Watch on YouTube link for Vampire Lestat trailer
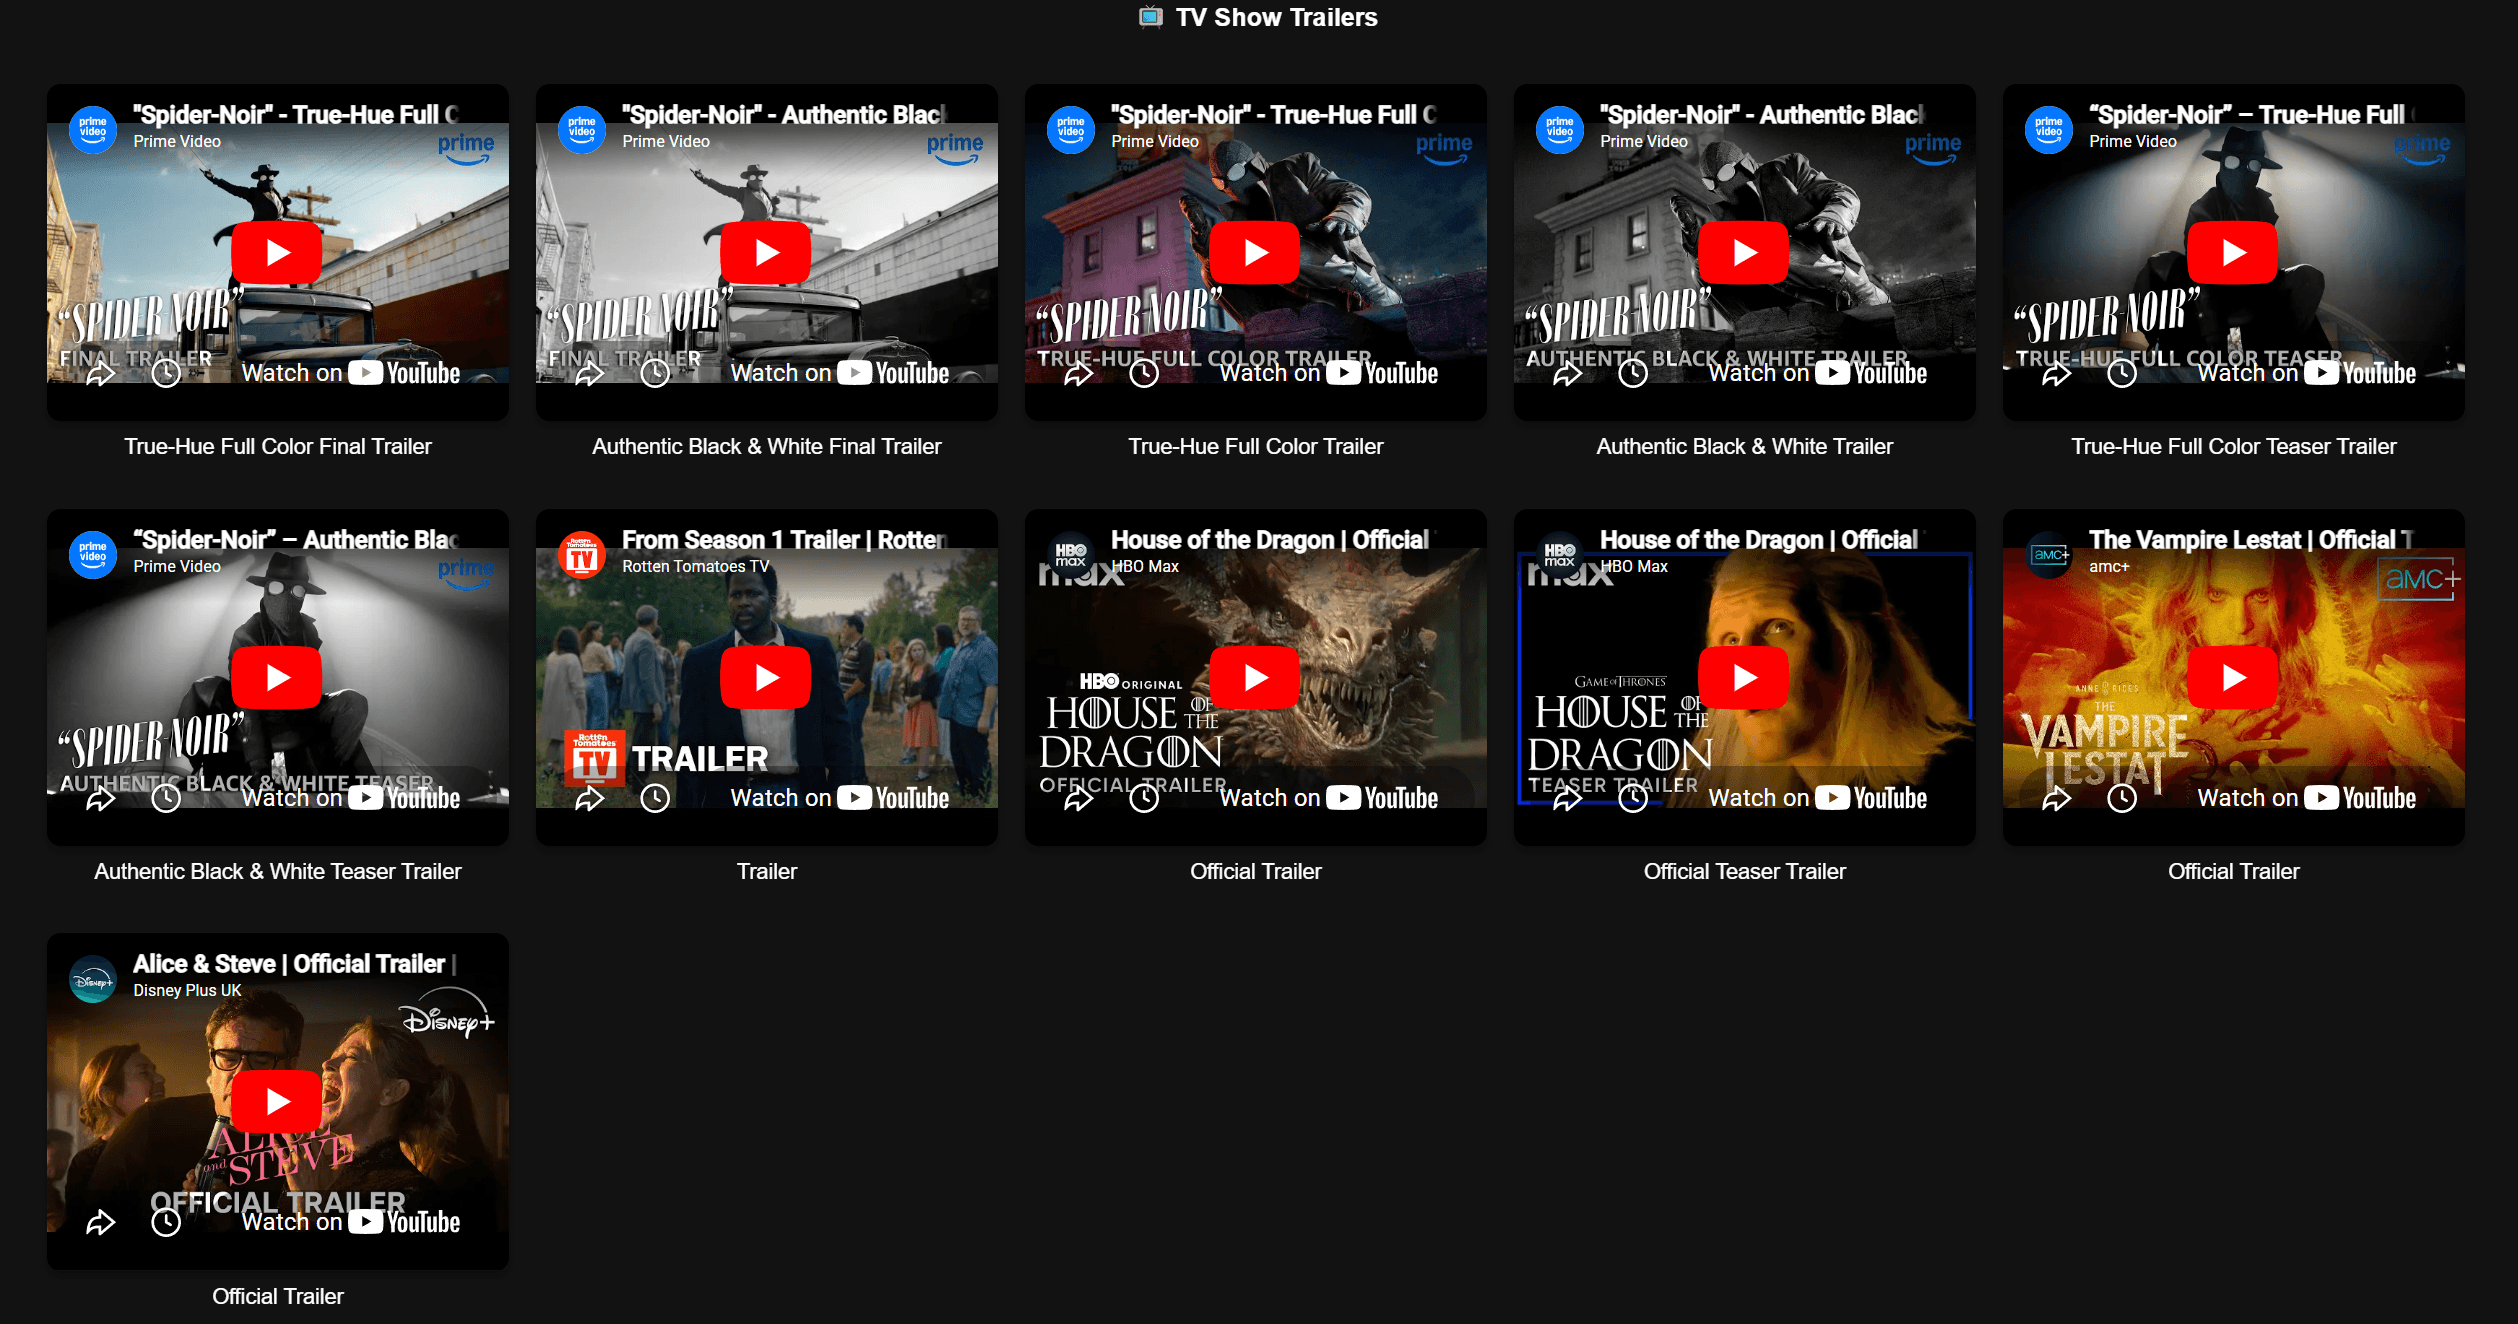2518x1324 pixels. pyautogui.click(x=2307, y=798)
